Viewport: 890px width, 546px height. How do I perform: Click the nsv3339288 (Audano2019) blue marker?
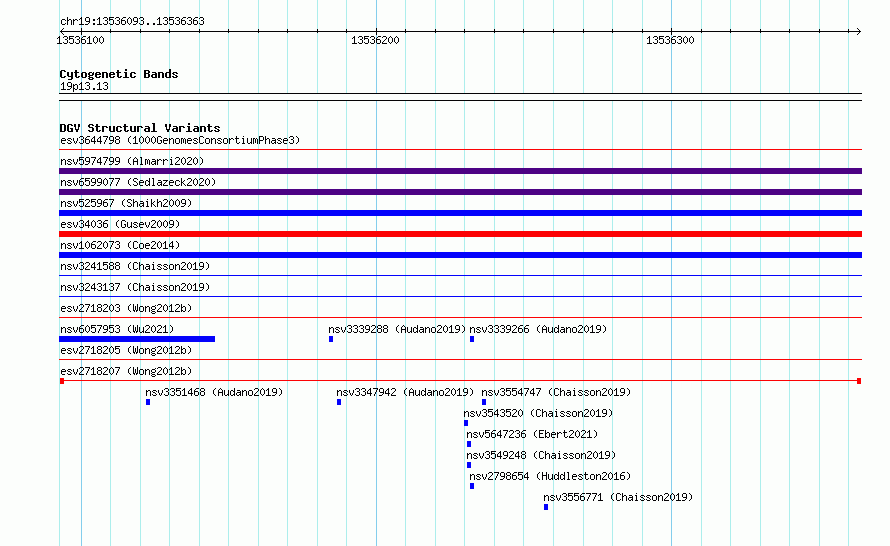pos(331,339)
